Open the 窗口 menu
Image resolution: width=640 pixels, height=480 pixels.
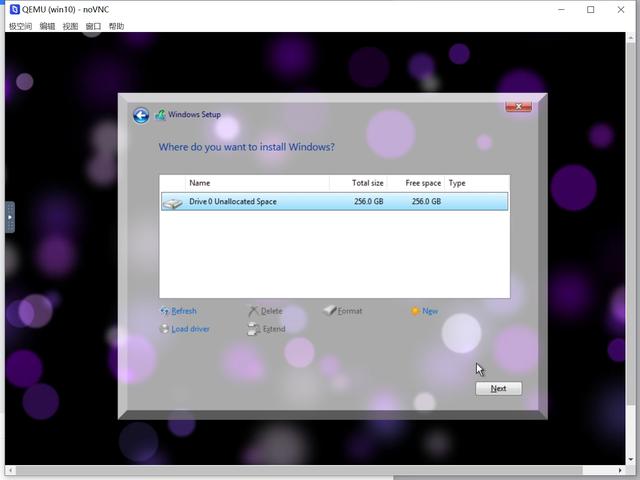pos(93,26)
